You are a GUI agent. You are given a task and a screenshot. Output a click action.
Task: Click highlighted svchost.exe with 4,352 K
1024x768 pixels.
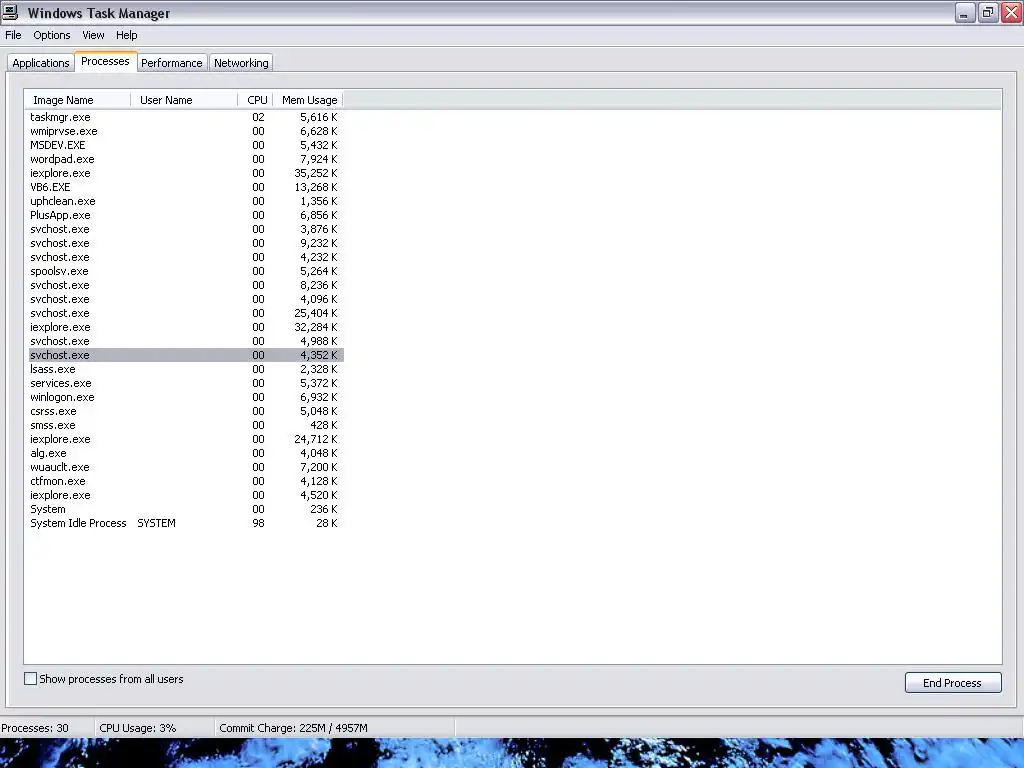click(185, 355)
